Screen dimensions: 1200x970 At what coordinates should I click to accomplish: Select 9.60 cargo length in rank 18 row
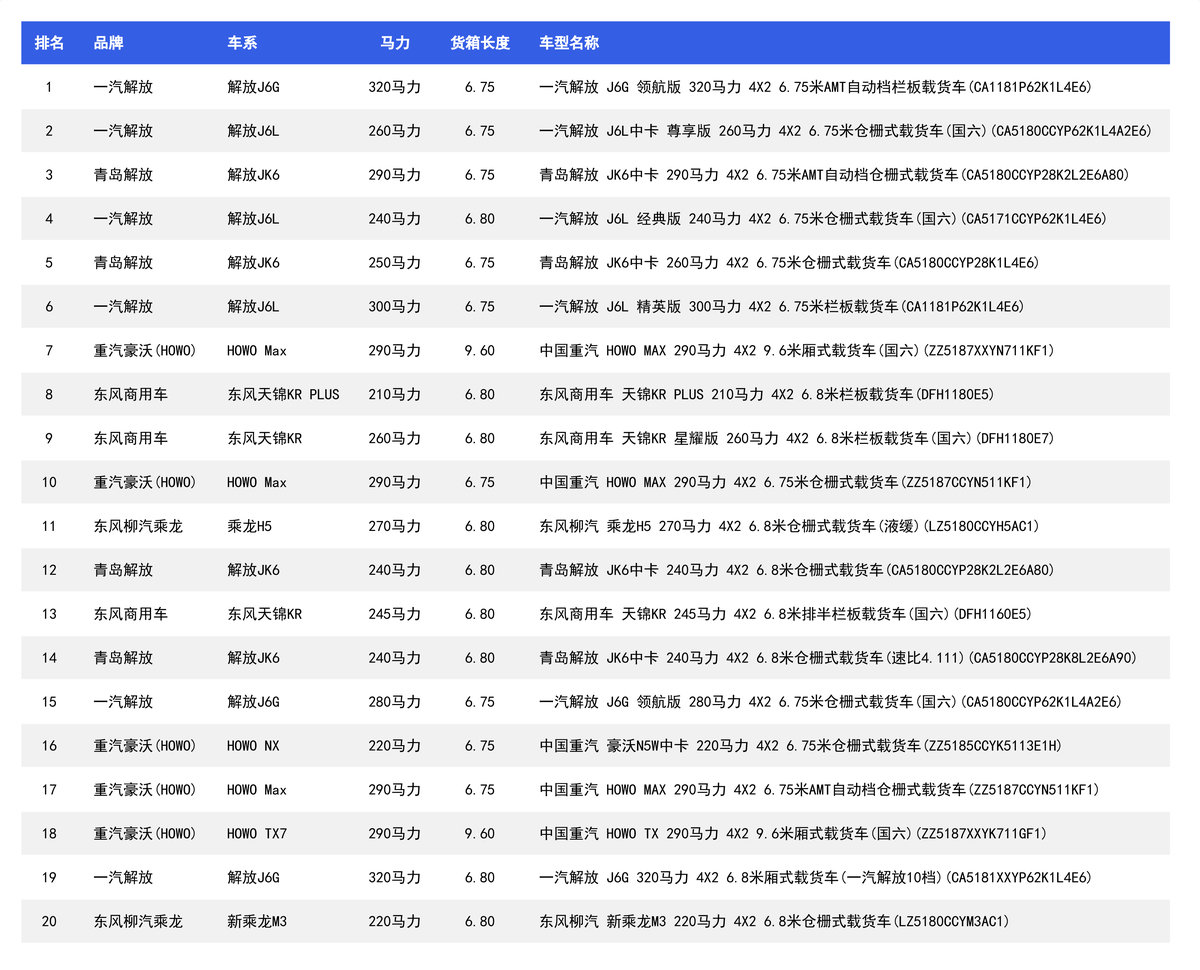click(x=480, y=835)
